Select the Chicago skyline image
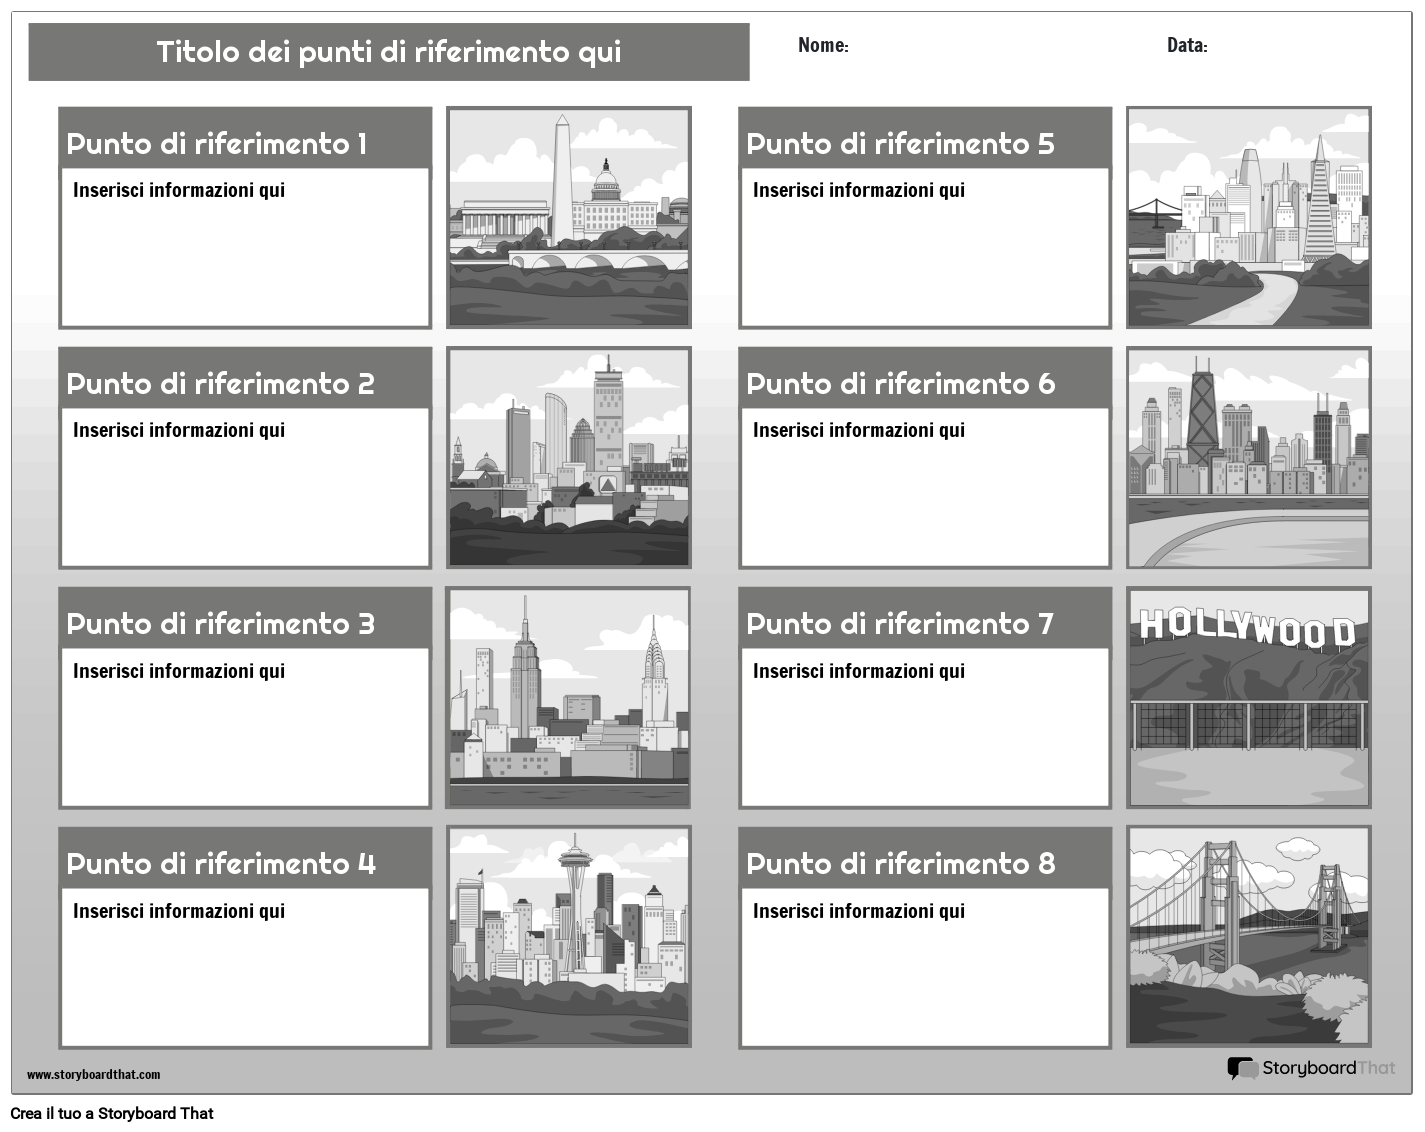1425x1132 pixels. pyautogui.click(x=1249, y=457)
